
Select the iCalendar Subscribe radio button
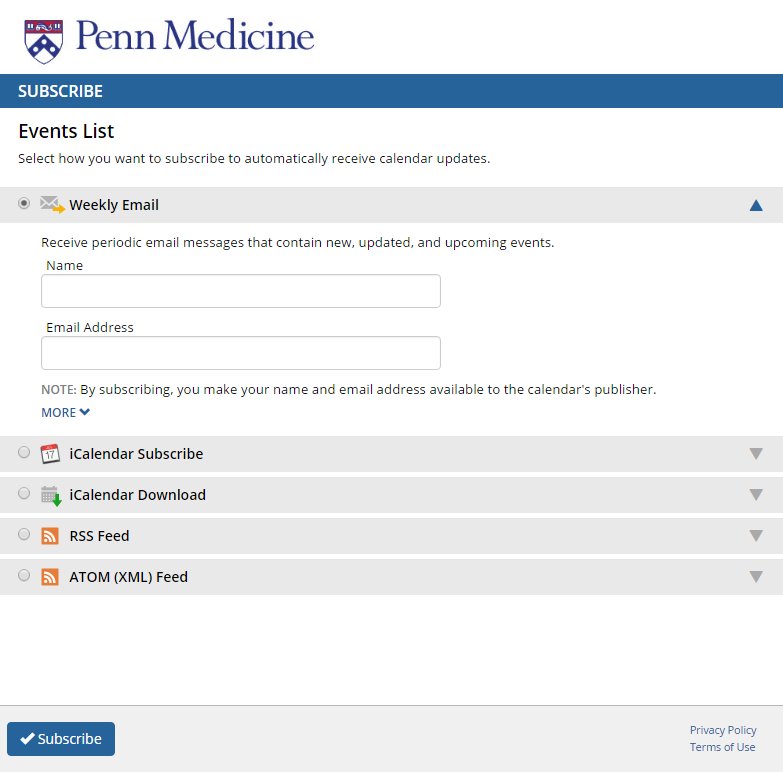tap(24, 452)
